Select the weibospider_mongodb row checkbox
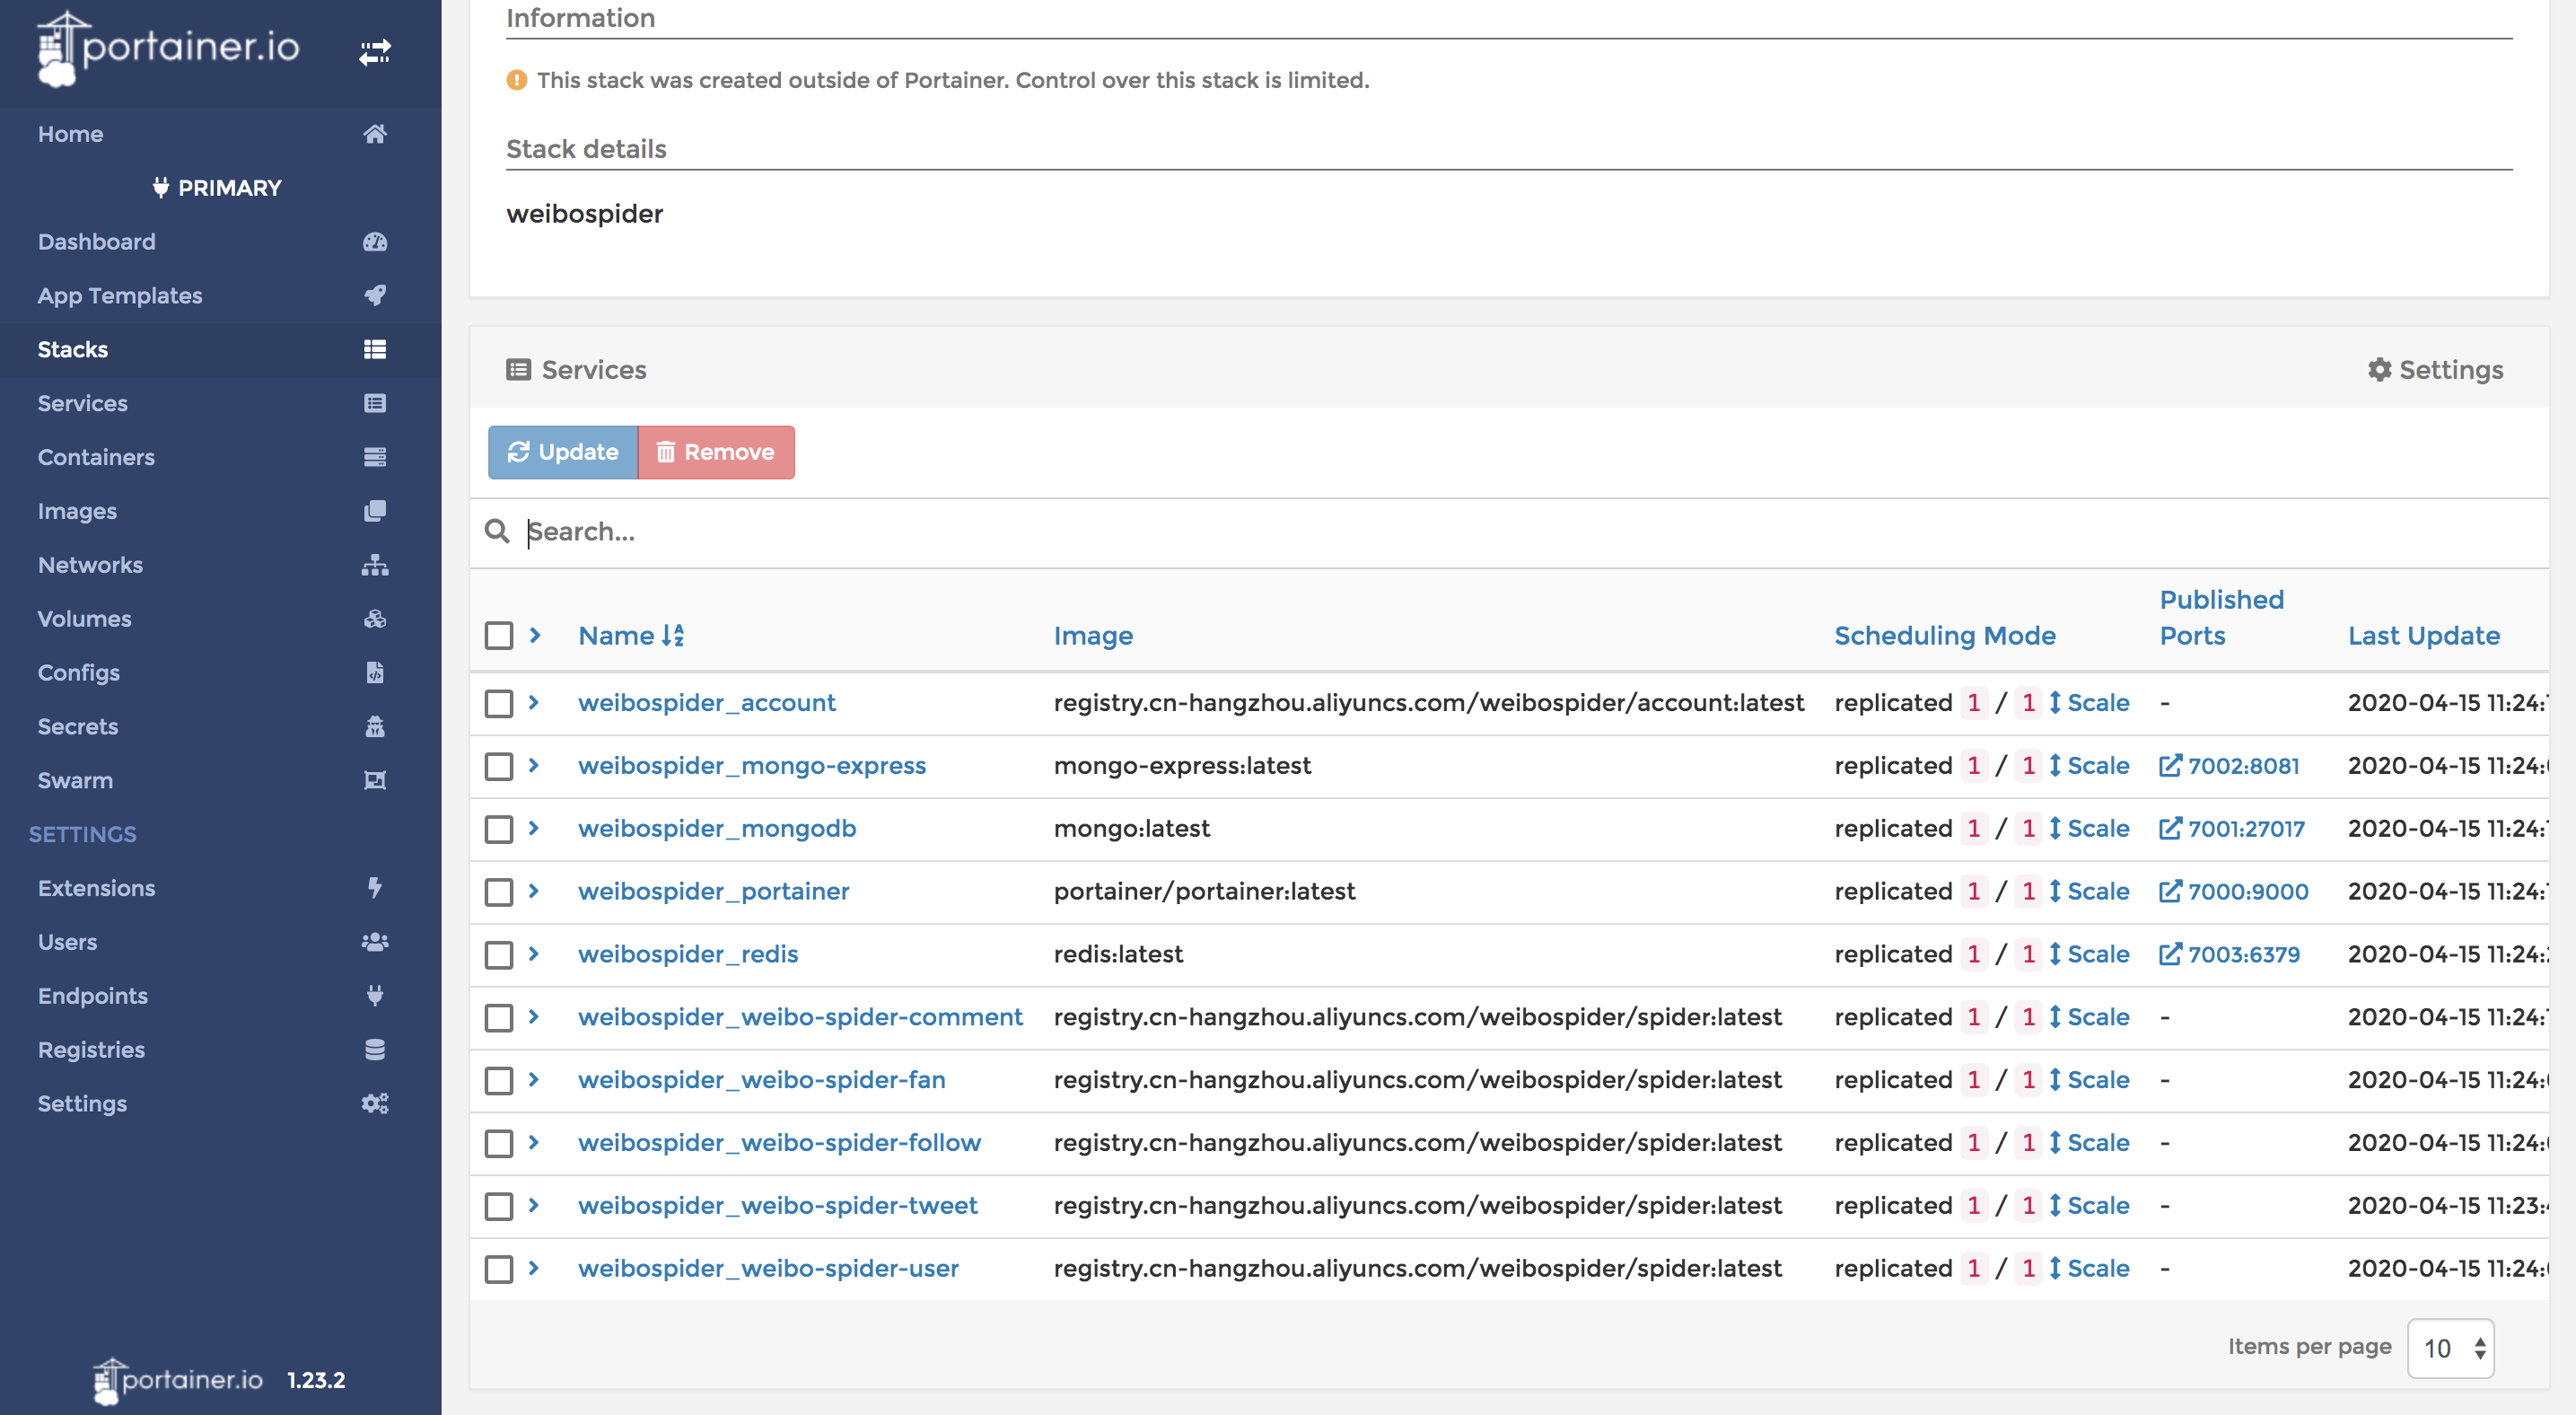Image resolution: width=2576 pixels, height=1415 pixels. click(499, 829)
